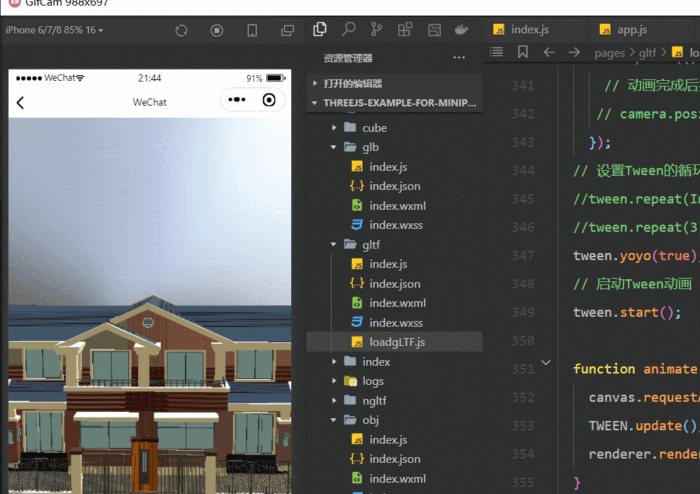This screenshot has height=494, width=700.
Task: Click the bookmark icon in editor toolbar
Action: (x=522, y=52)
